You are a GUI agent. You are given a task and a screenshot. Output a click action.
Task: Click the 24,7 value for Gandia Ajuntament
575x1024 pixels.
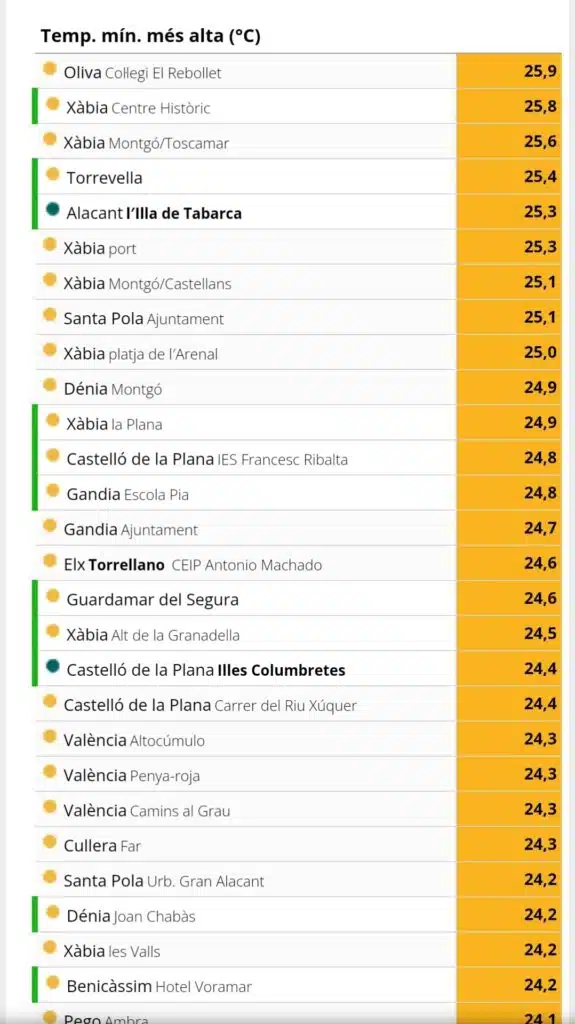[540, 528]
